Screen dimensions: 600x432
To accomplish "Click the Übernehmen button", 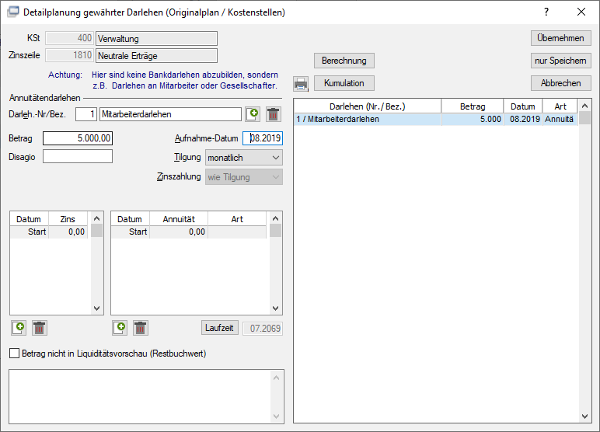I will 561,38.
